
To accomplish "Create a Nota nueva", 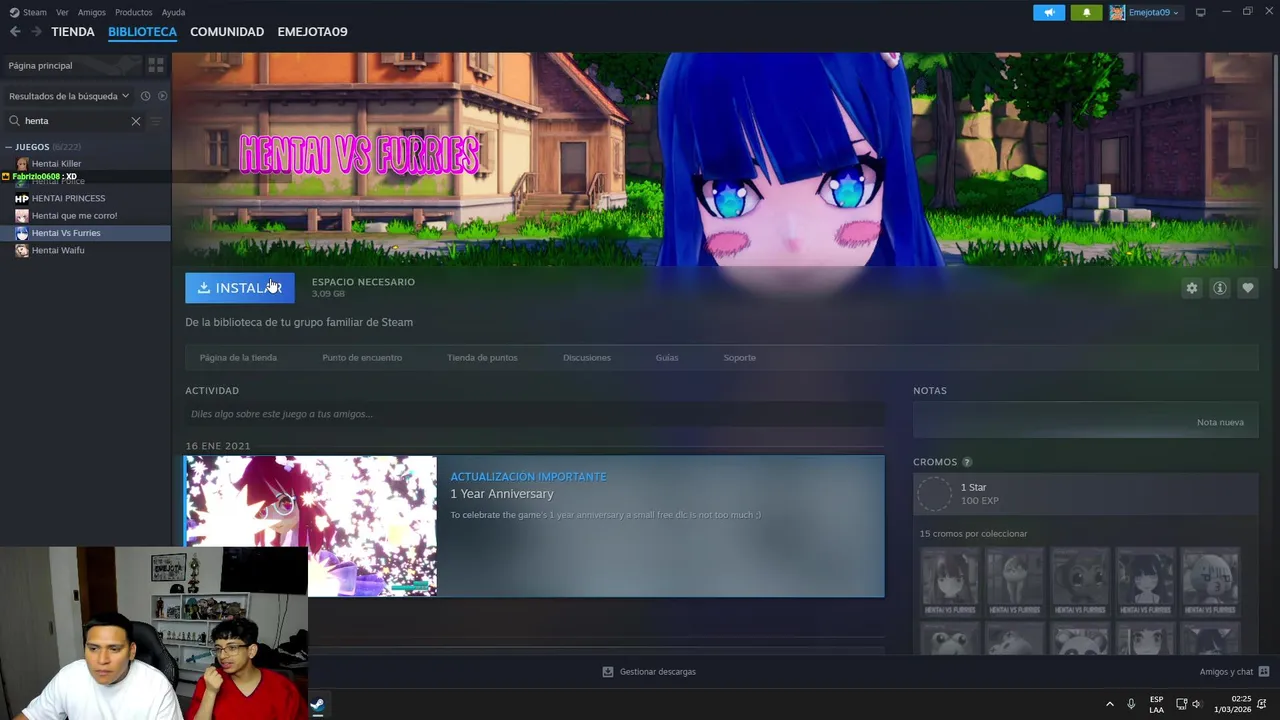I will coord(1220,422).
